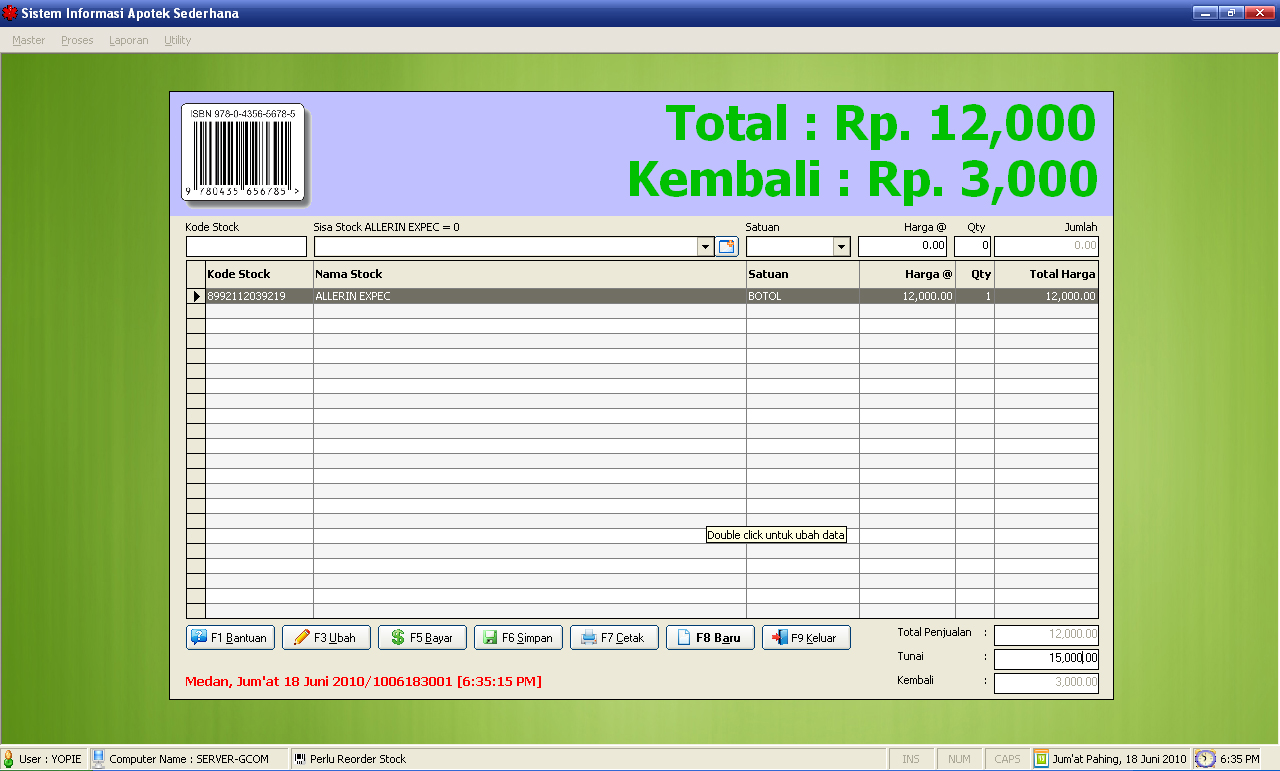Click the F5 Bayar payment button
1280x771 pixels.
pos(422,638)
